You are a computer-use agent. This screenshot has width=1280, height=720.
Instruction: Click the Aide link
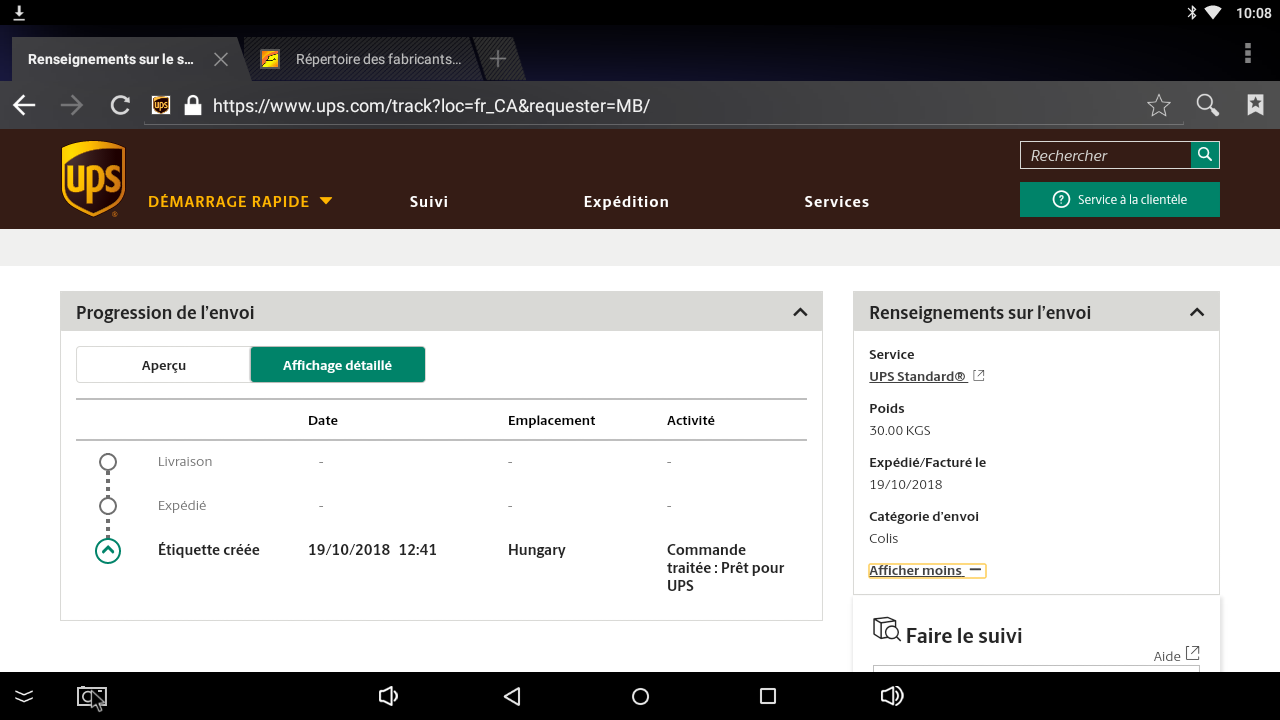tap(1167, 656)
